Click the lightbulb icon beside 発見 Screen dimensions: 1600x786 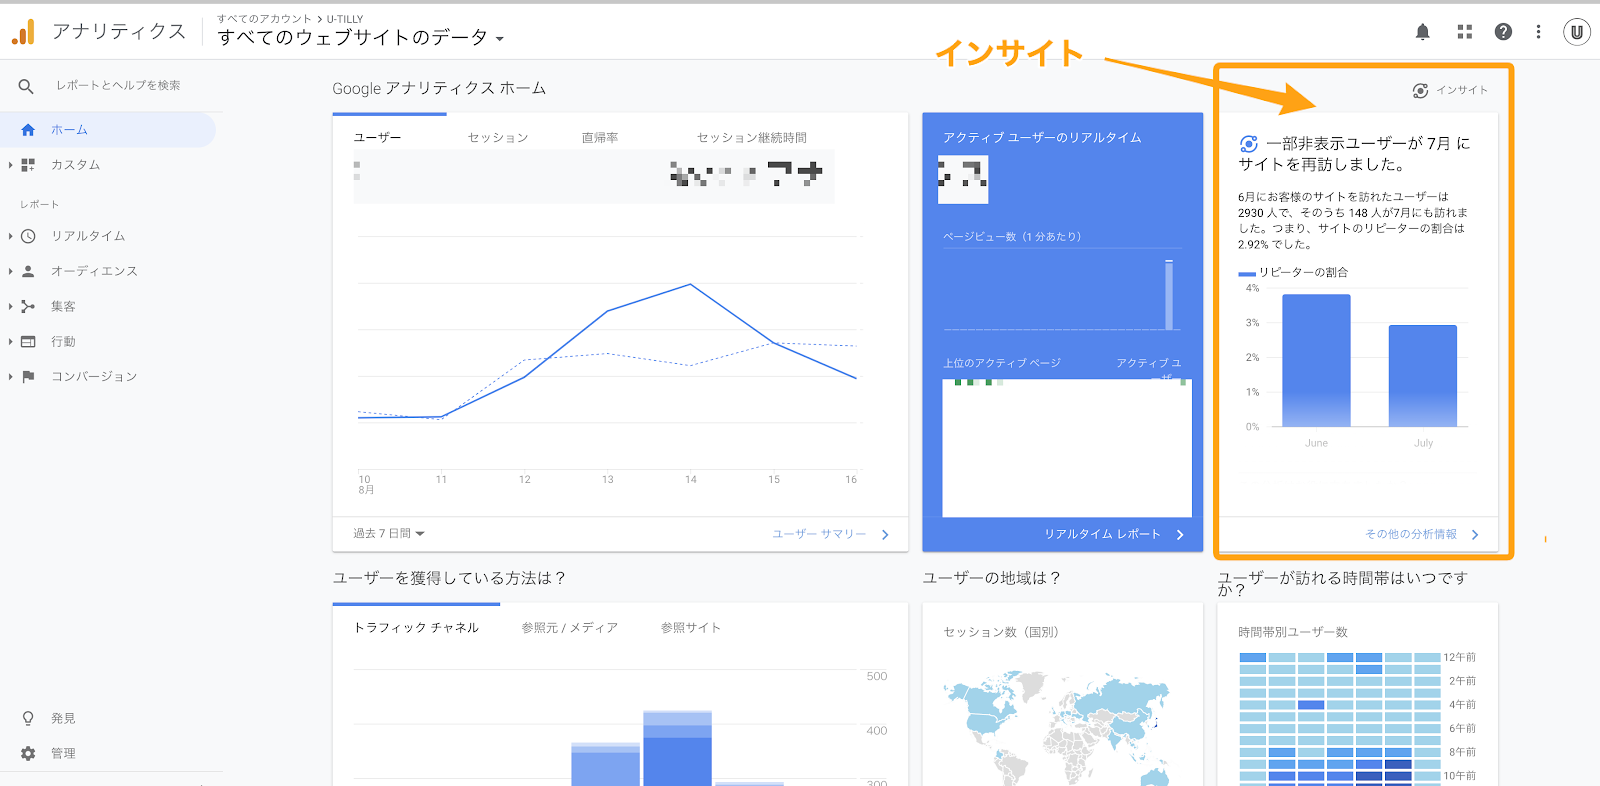(28, 718)
